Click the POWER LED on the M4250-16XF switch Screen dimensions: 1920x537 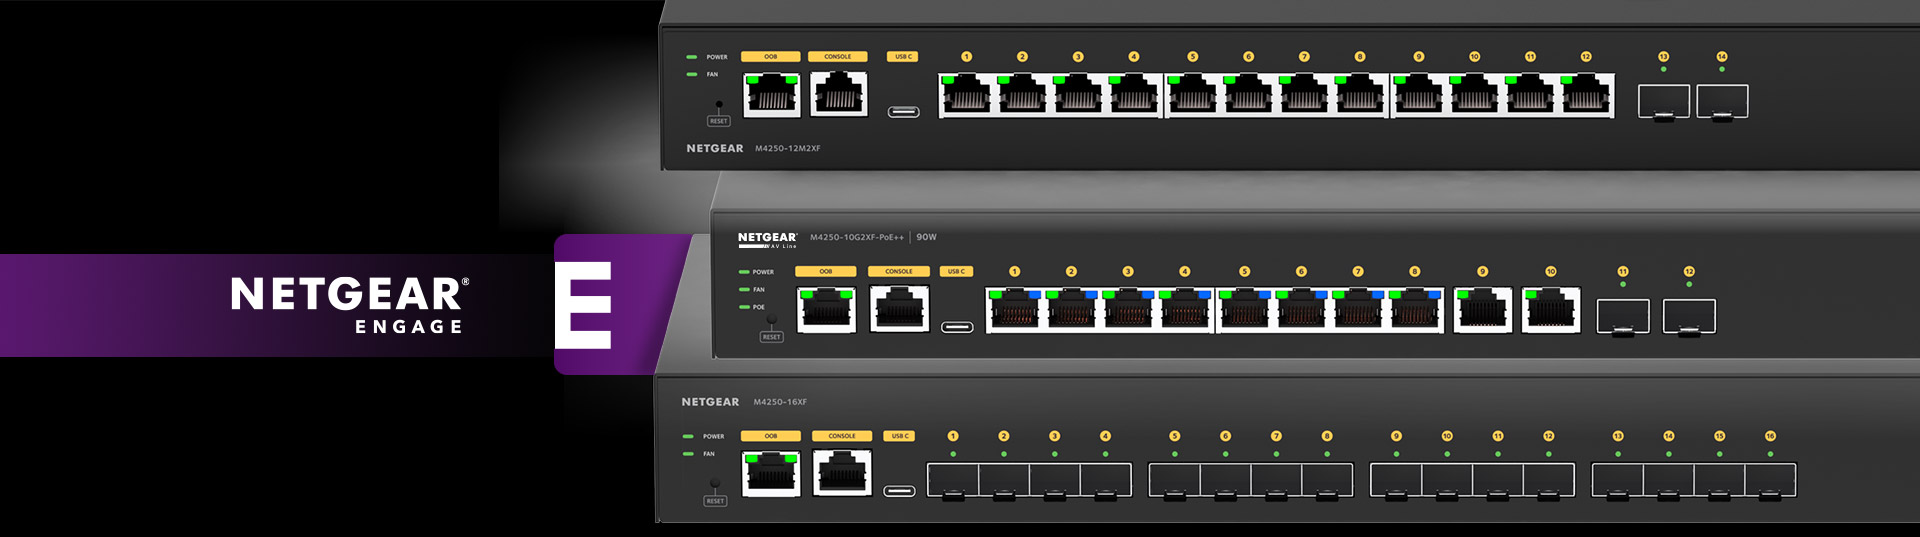pos(688,437)
